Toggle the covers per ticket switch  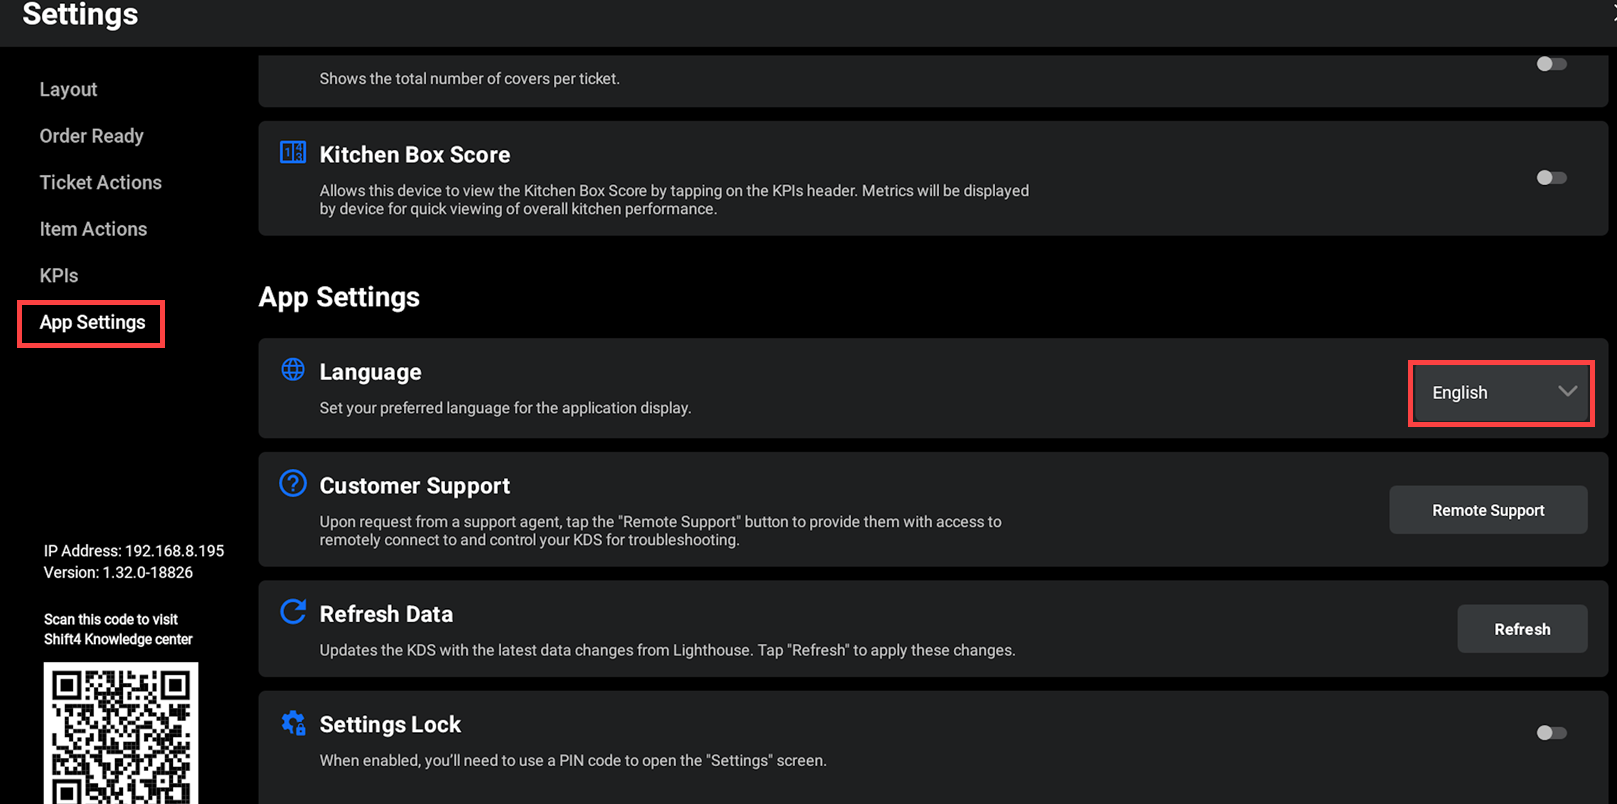pos(1551,64)
